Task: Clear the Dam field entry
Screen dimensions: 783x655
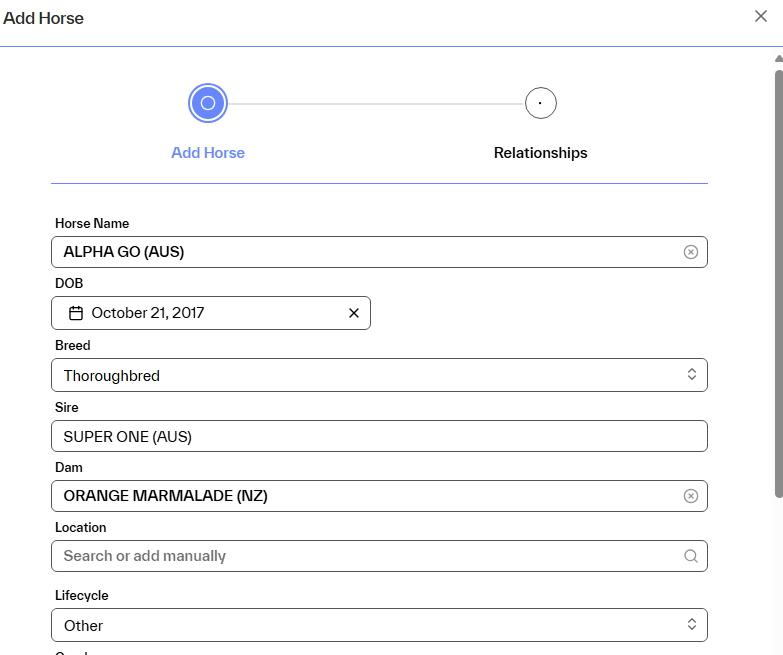Action: pos(690,496)
